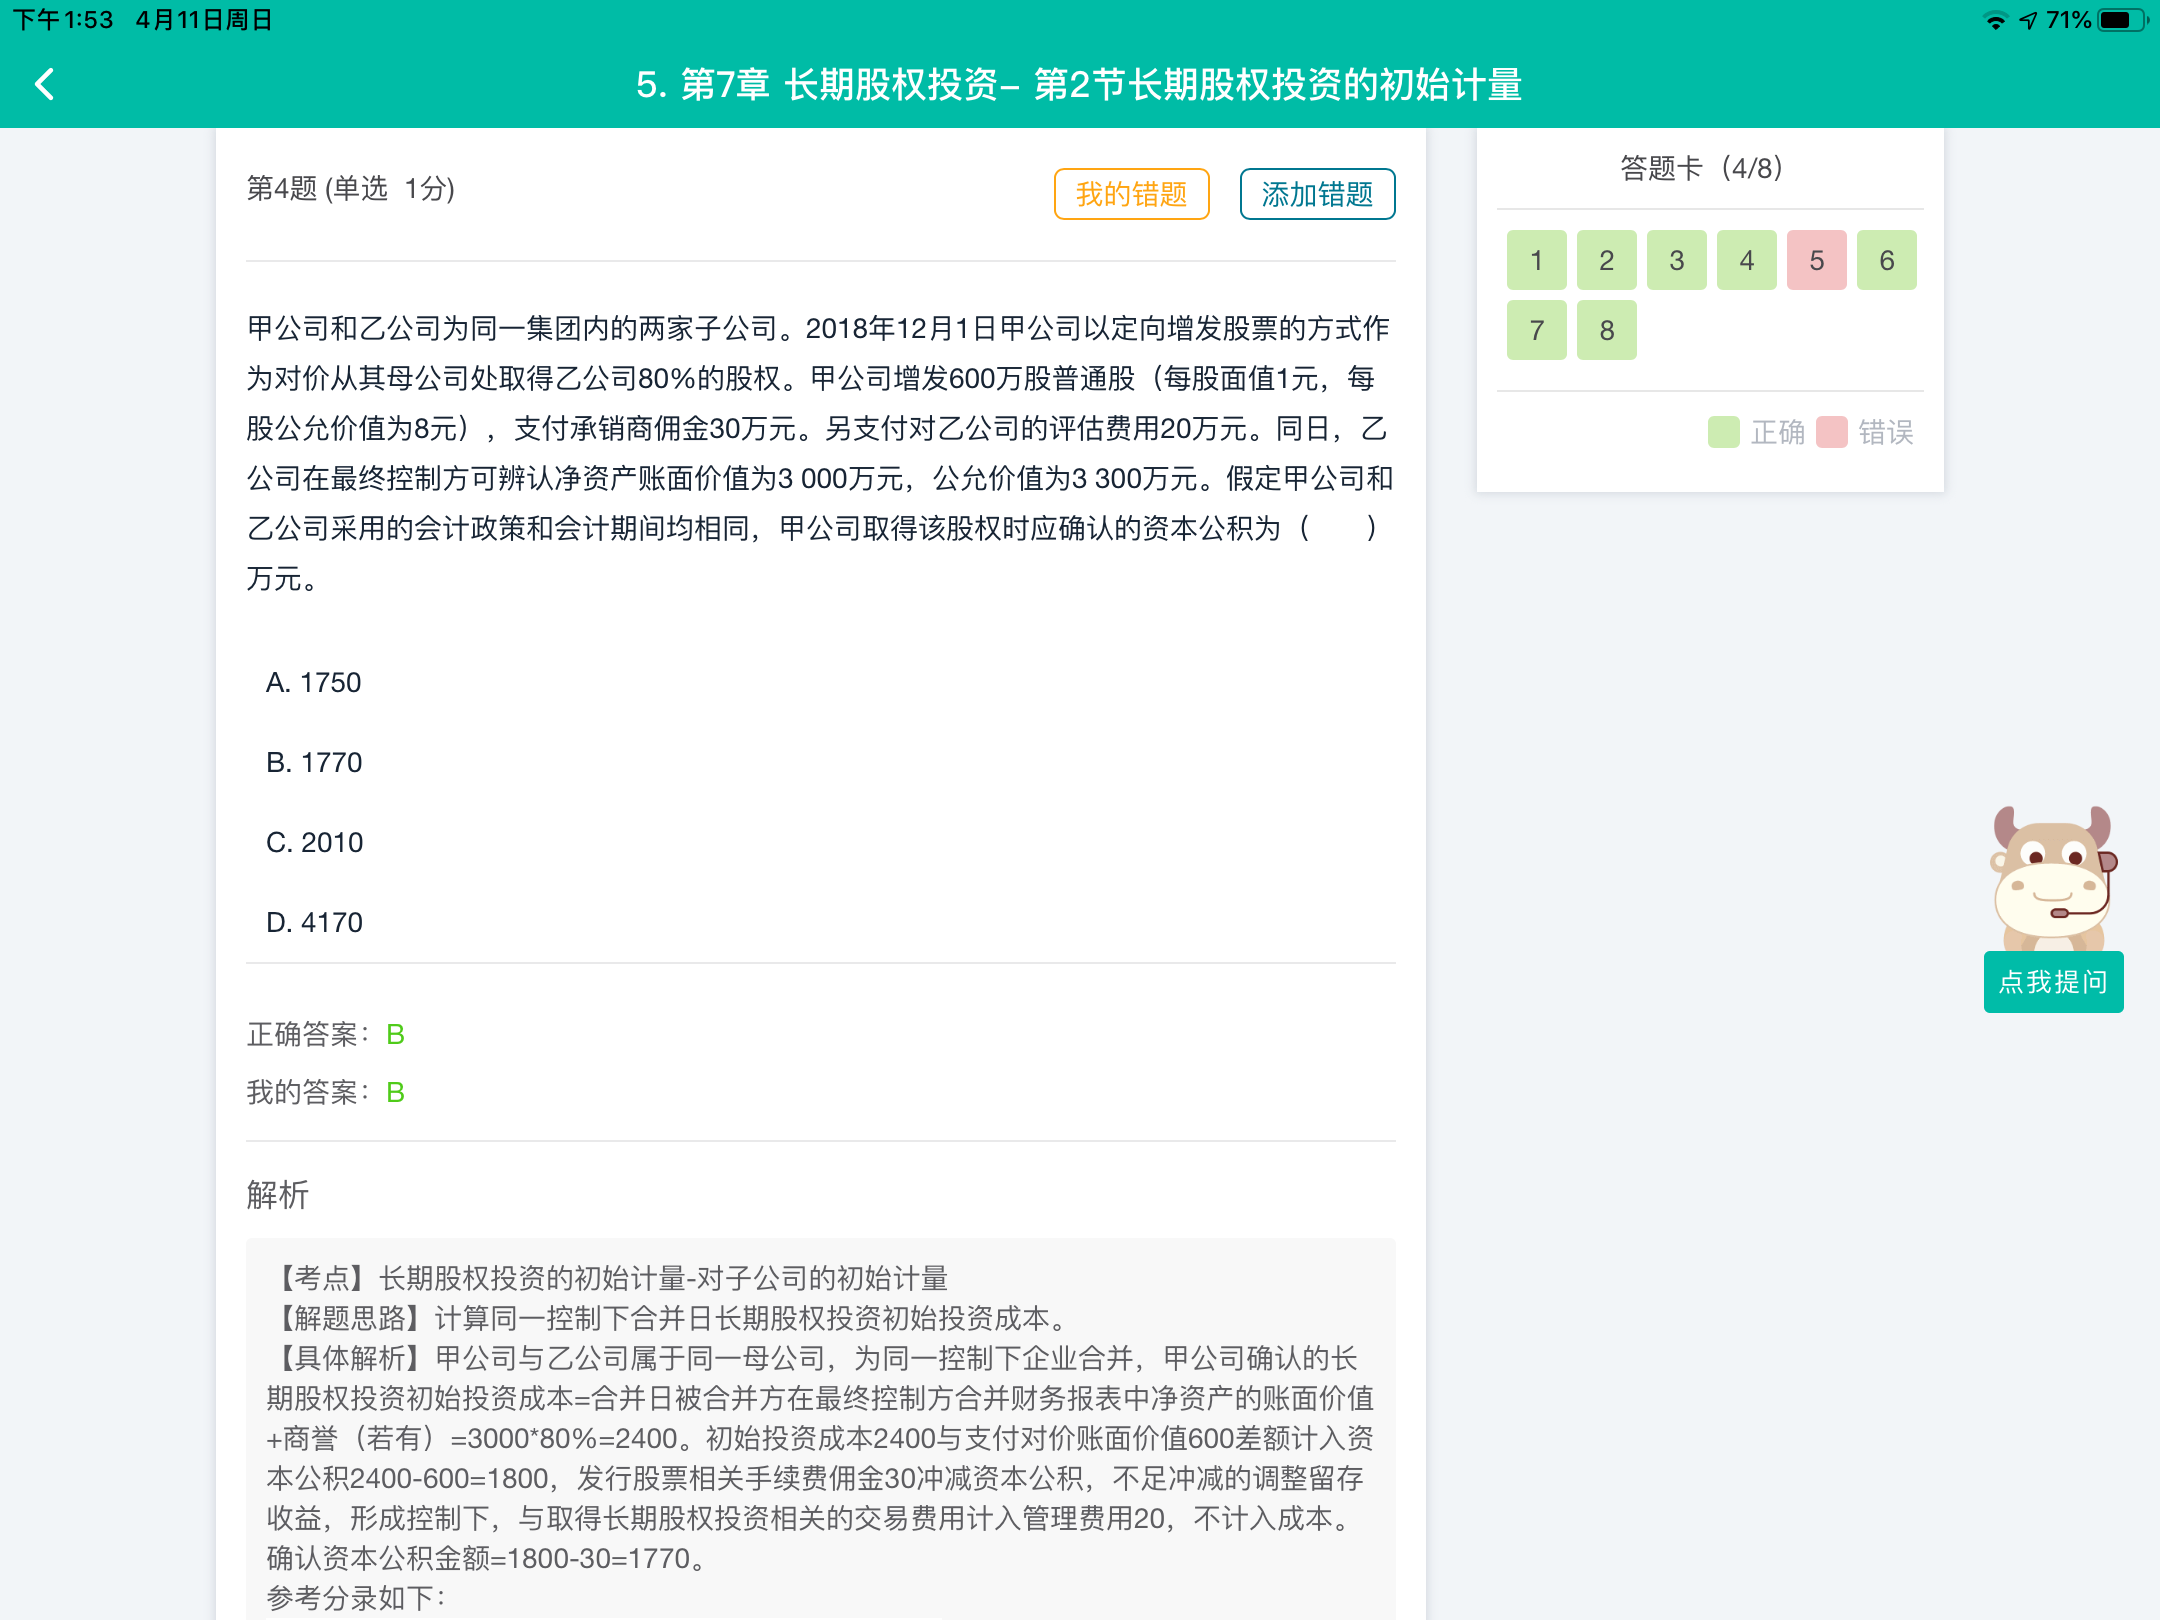The image size is (2160, 1620).
Task: Go to question 7 in answer card
Action: tap(1536, 330)
